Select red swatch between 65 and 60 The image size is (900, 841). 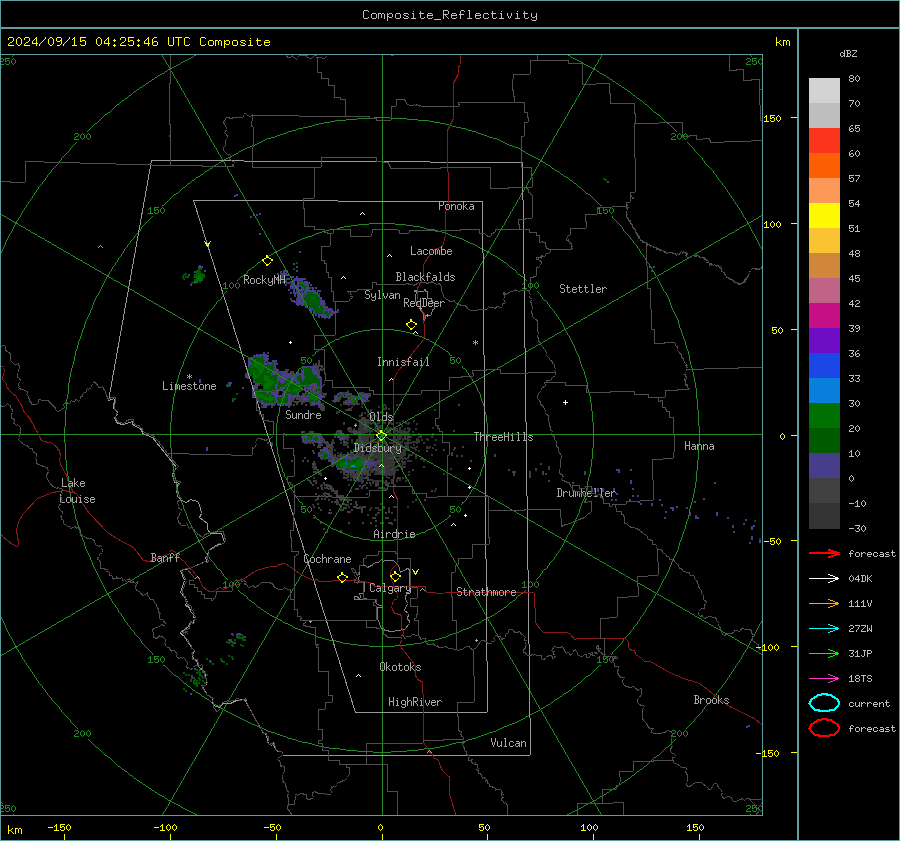coord(824,140)
